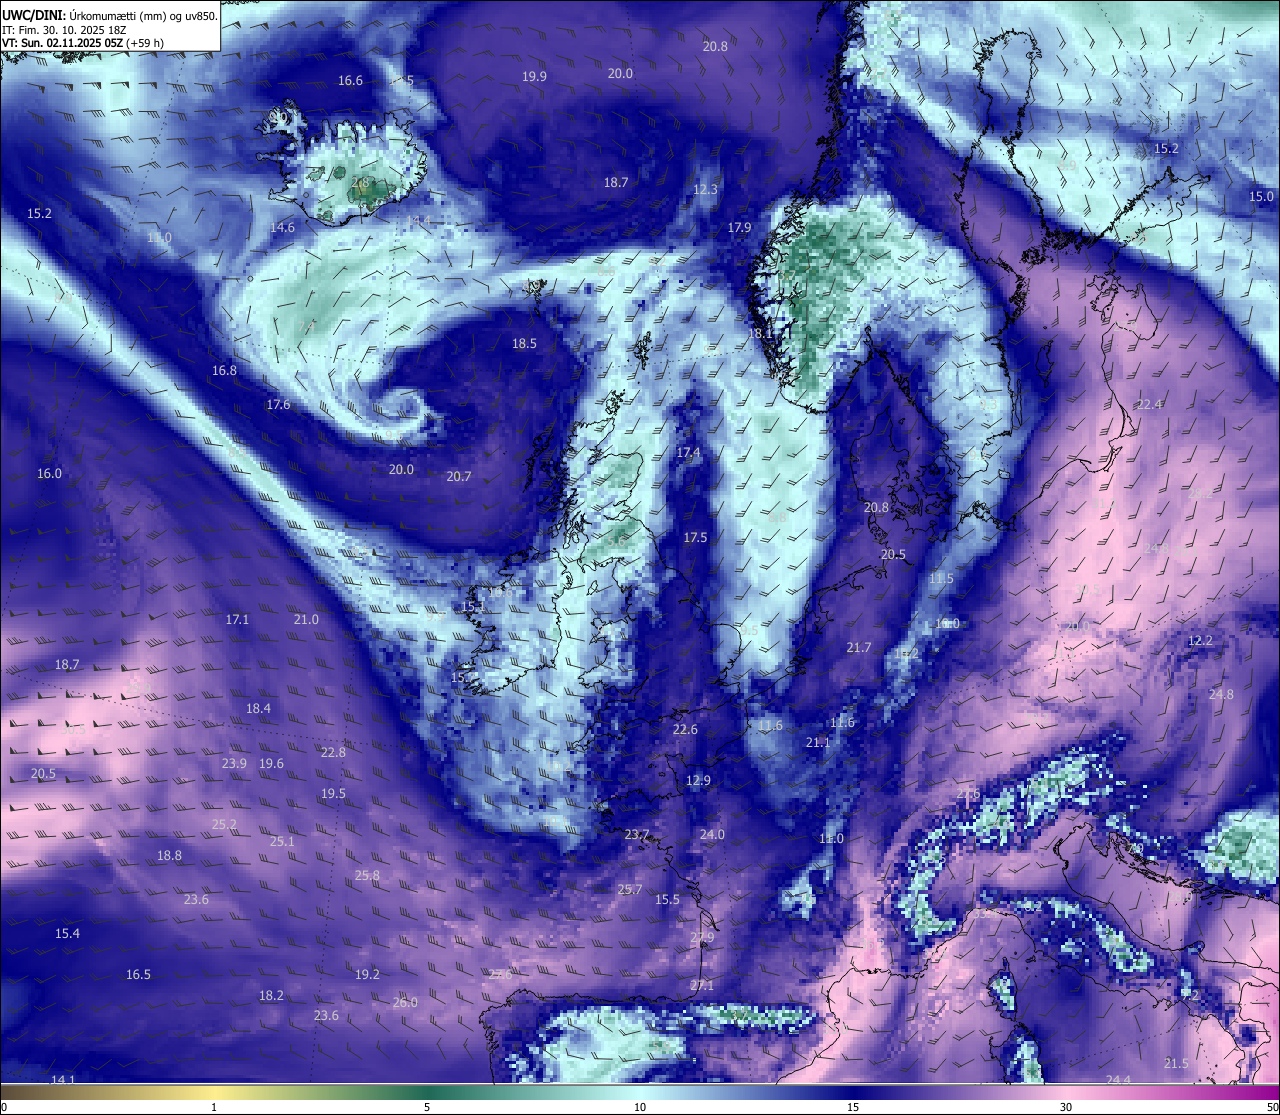Screen dimensions: 1280x1115
Task: Click the 16.6 value near Iceland
Action: pos(350,81)
